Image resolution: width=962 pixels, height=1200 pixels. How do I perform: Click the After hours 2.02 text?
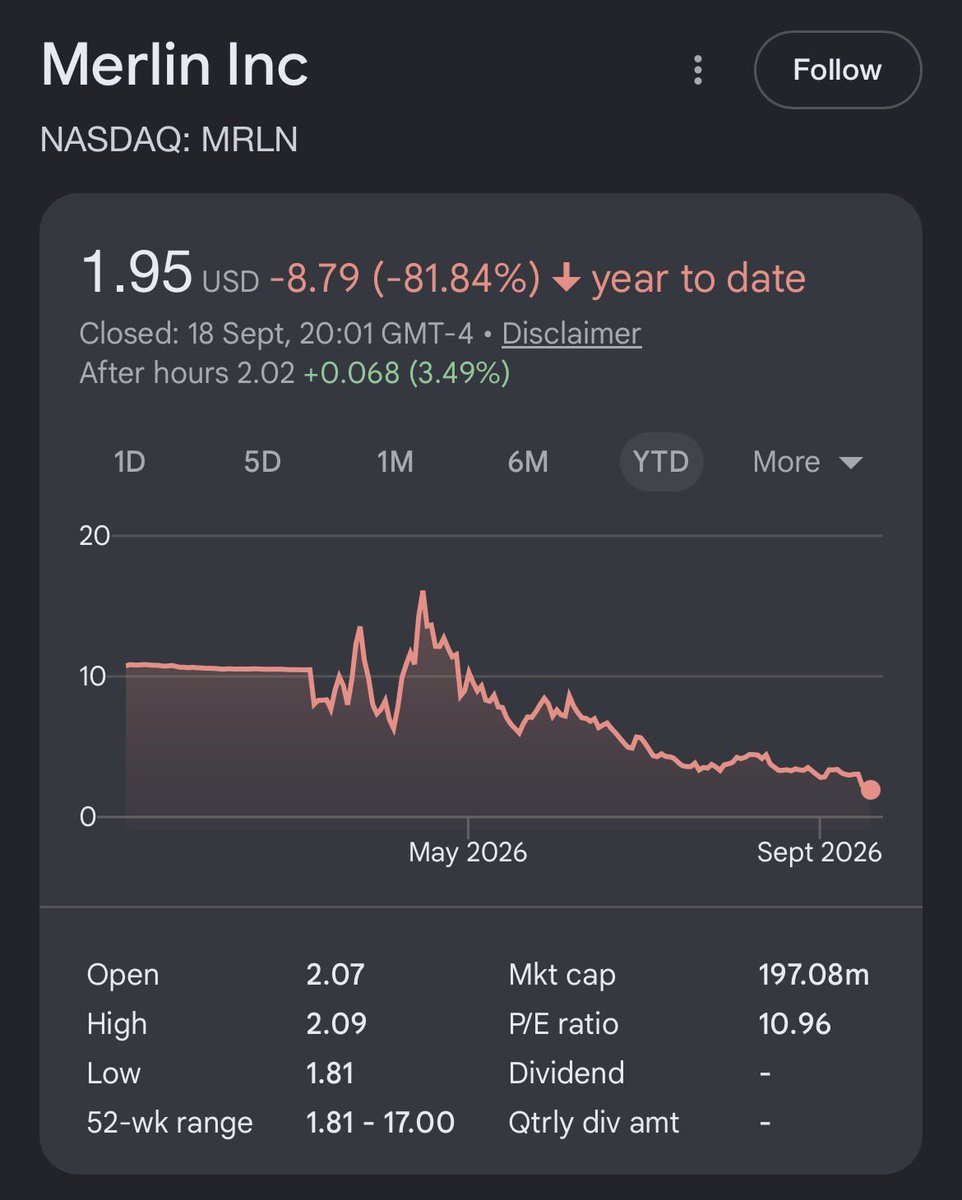coord(187,373)
